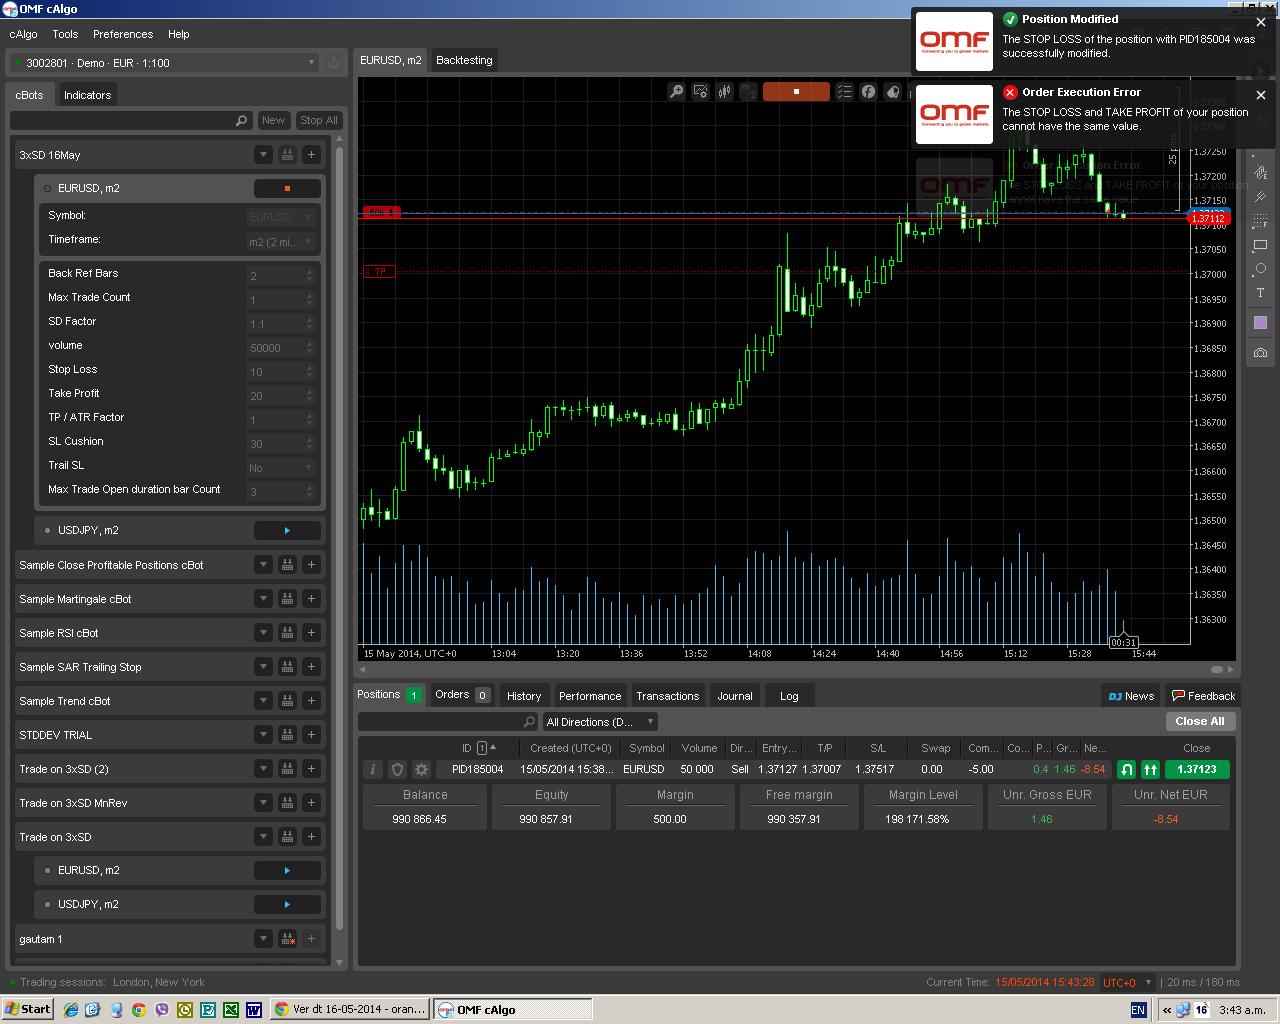The image size is (1280, 1024).
Task: Open dropdown arrow for STDDEV TRIAL
Action: (x=263, y=735)
